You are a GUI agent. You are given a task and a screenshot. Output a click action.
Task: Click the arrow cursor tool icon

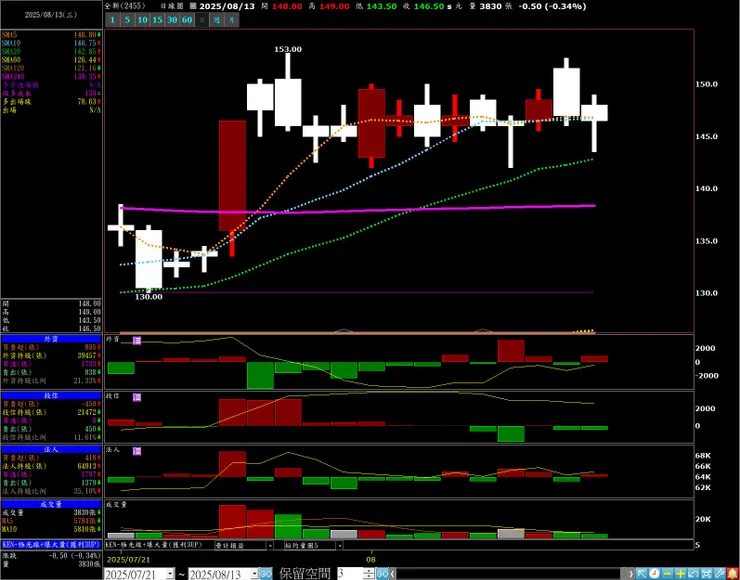pos(641,574)
